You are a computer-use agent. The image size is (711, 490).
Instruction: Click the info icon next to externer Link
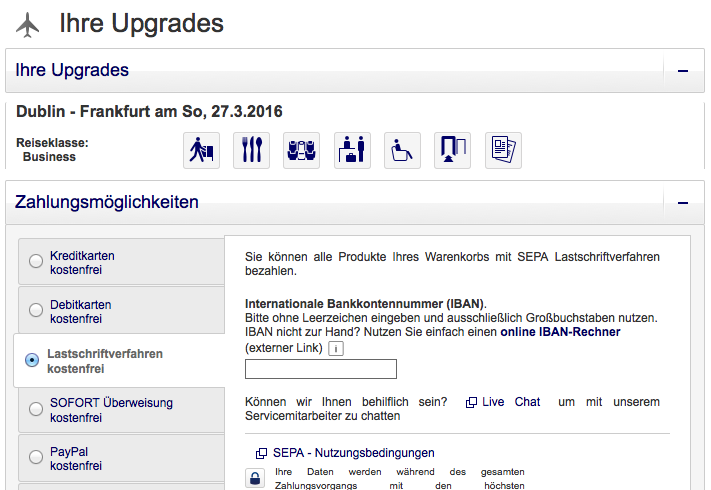[x=336, y=348]
